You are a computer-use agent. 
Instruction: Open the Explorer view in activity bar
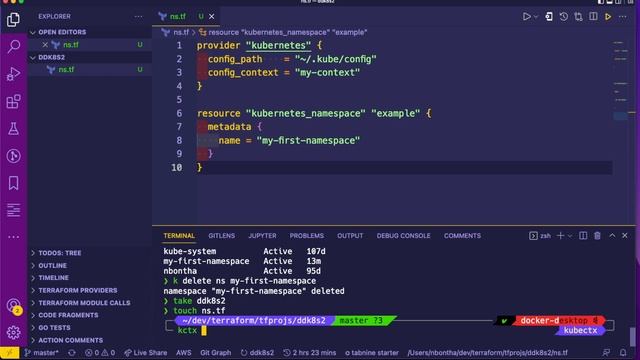(13, 20)
